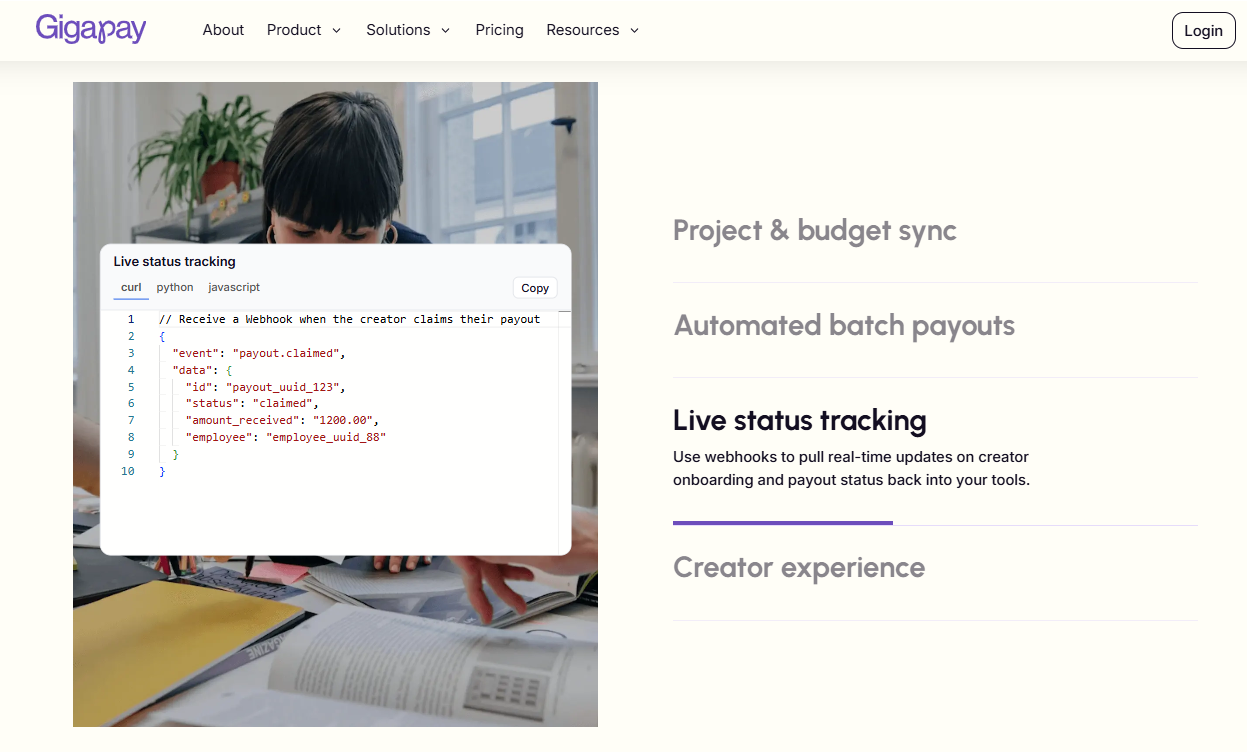Click the Login button
Screen dimensions: 1247x752
(x=1203, y=30)
